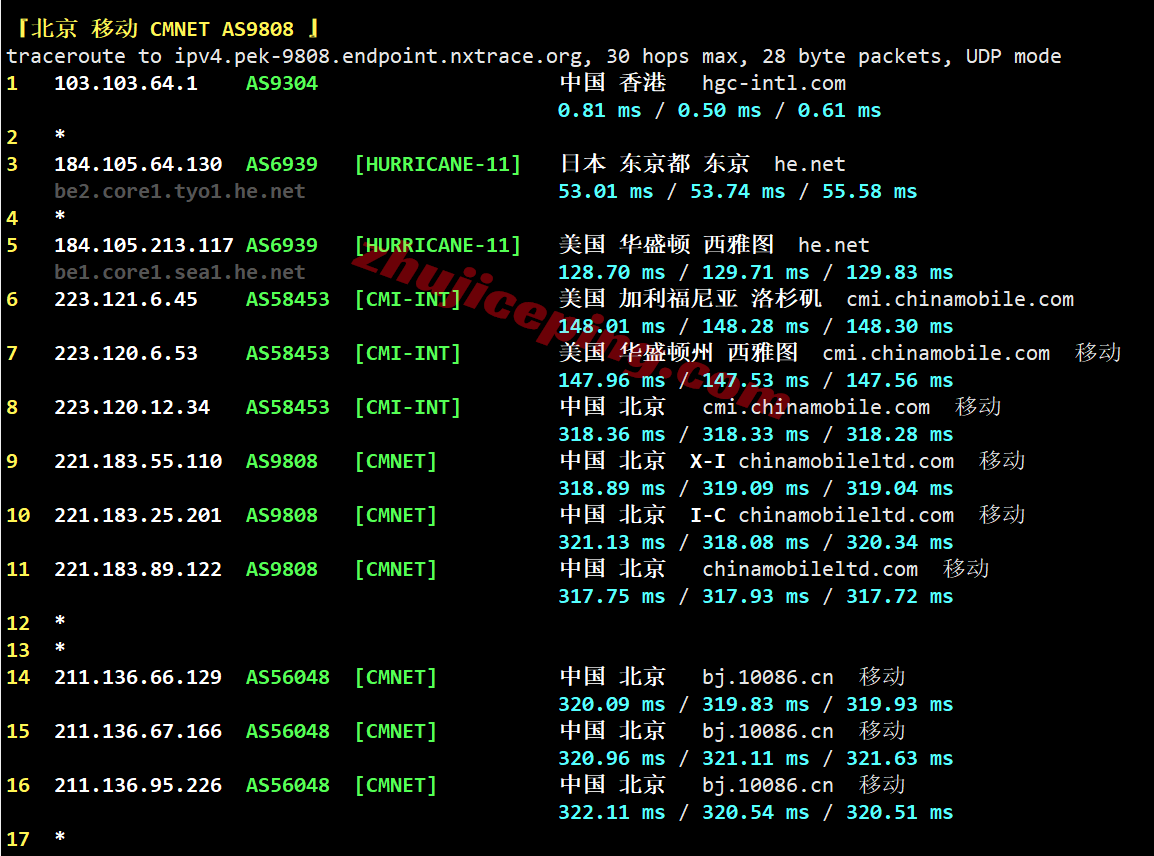The width and height of the screenshot is (1154, 856).
Task: Click latency 53.01 ms on hop 3
Action: pos(605,191)
